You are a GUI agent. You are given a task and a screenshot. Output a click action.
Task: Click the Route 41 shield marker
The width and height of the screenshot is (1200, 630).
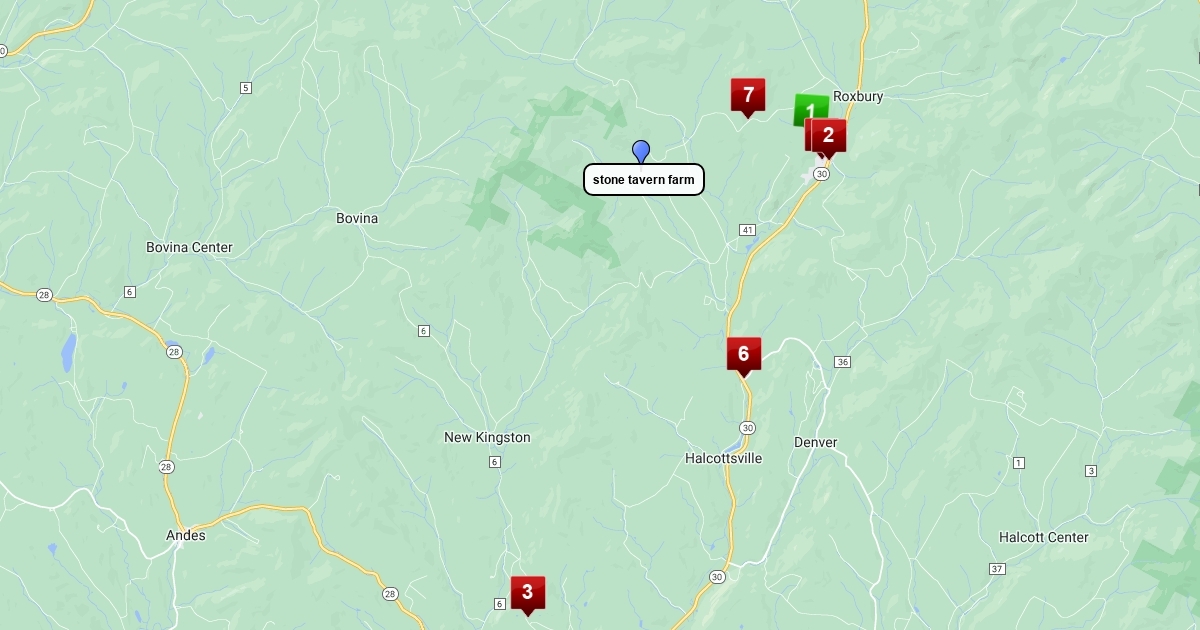(748, 230)
